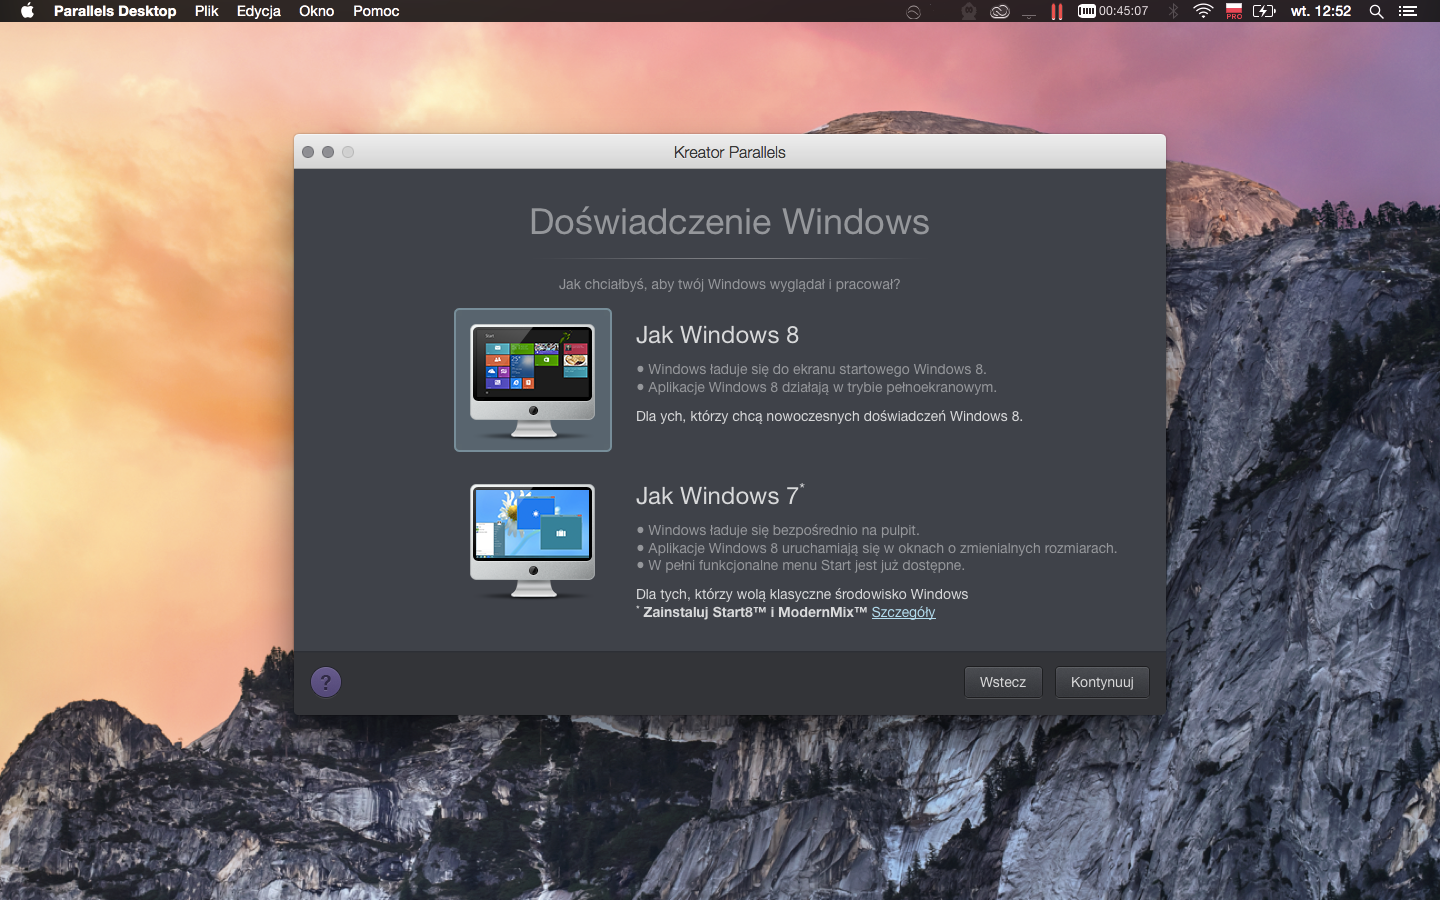Image resolution: width=1440 pixels, height=900 pixels.
Task: Click the Parallels red pause-bars menu bar icon
Action: pyautogui.click(x=1056, y=11)
